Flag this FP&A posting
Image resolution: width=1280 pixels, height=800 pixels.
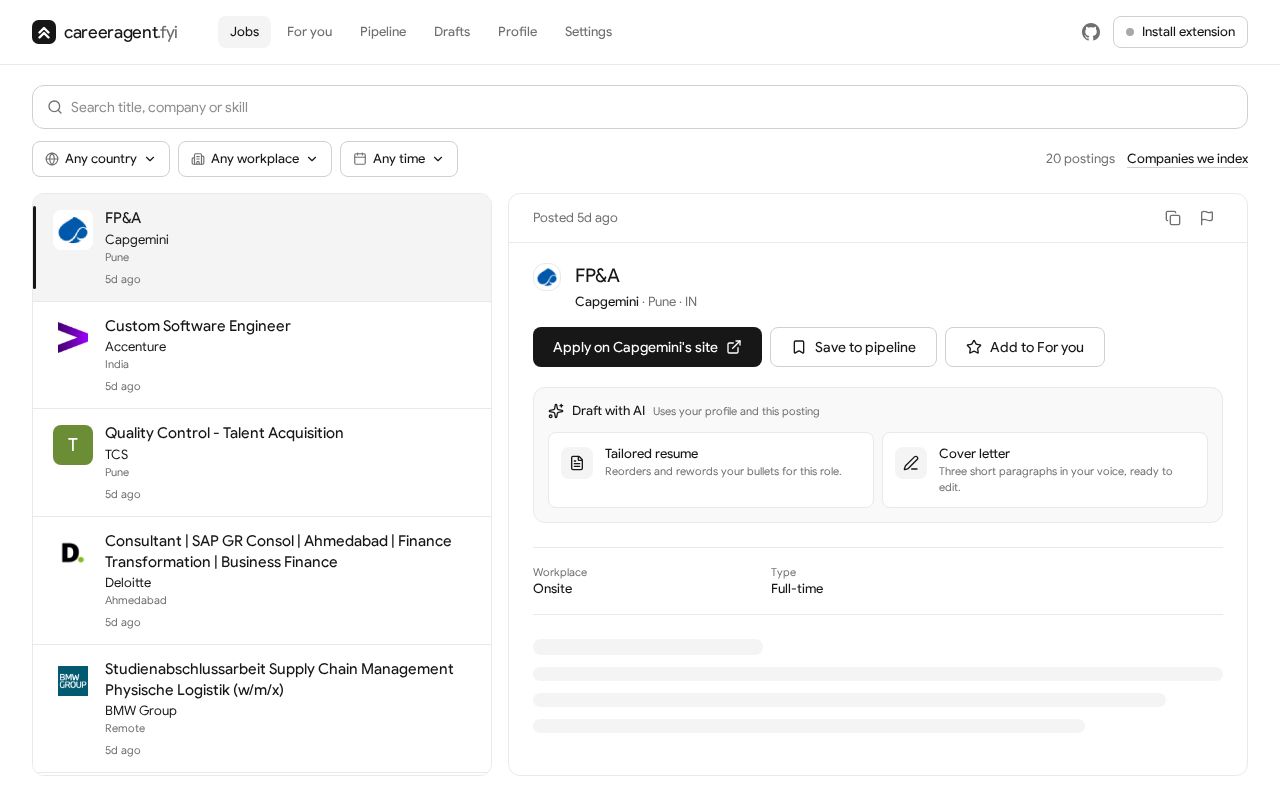coord(1207,218)
